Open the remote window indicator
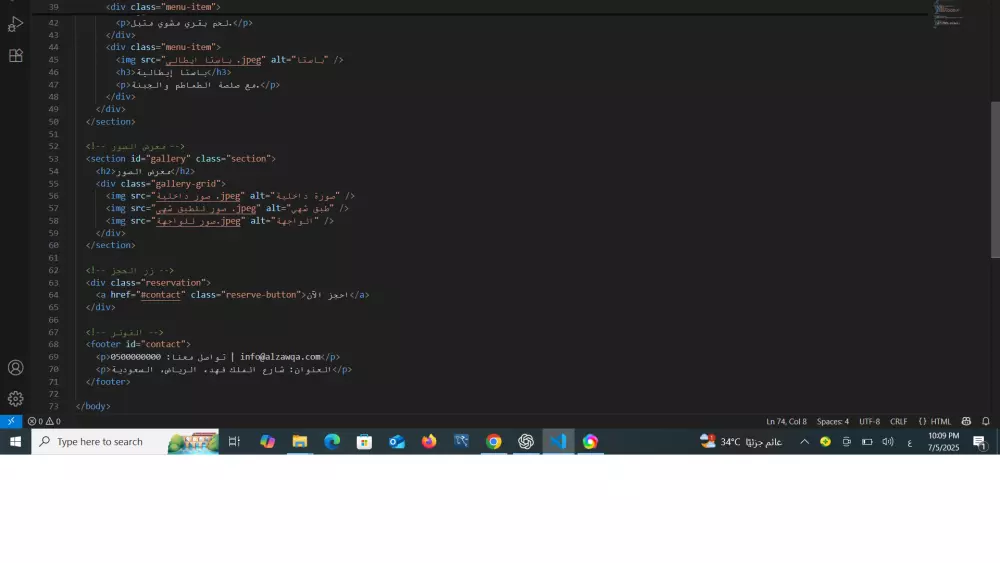This screenshot has width=1000, height=563. tap(11, 421)
